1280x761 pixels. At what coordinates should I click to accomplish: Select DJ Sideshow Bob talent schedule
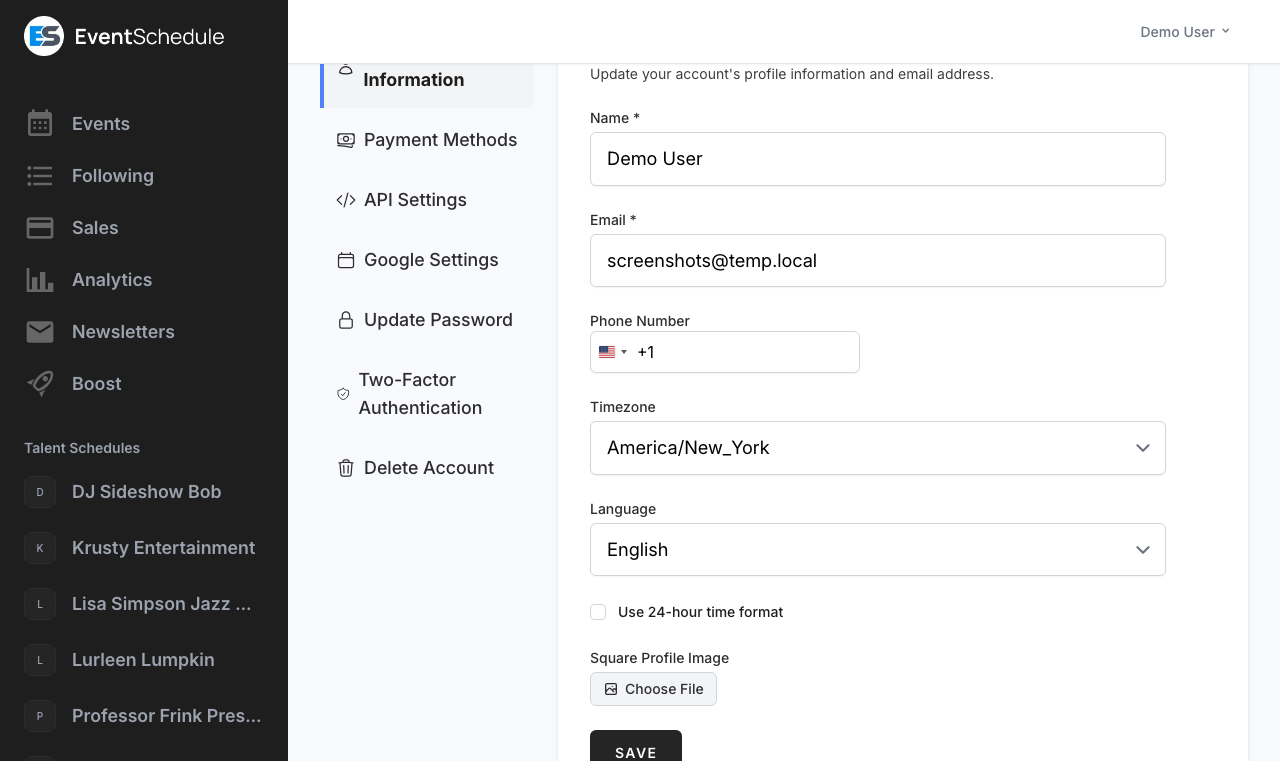coord(146,492)
